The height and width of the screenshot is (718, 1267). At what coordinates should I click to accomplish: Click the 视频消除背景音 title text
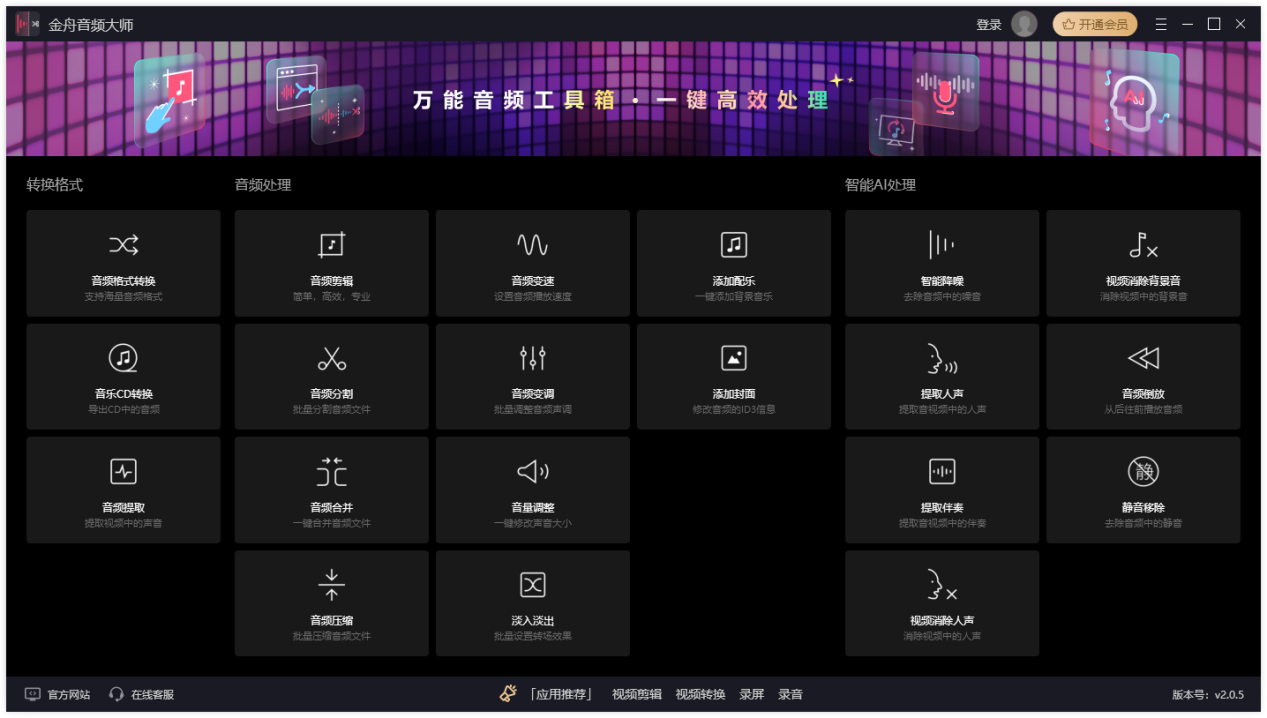(x=1143, y=281)
